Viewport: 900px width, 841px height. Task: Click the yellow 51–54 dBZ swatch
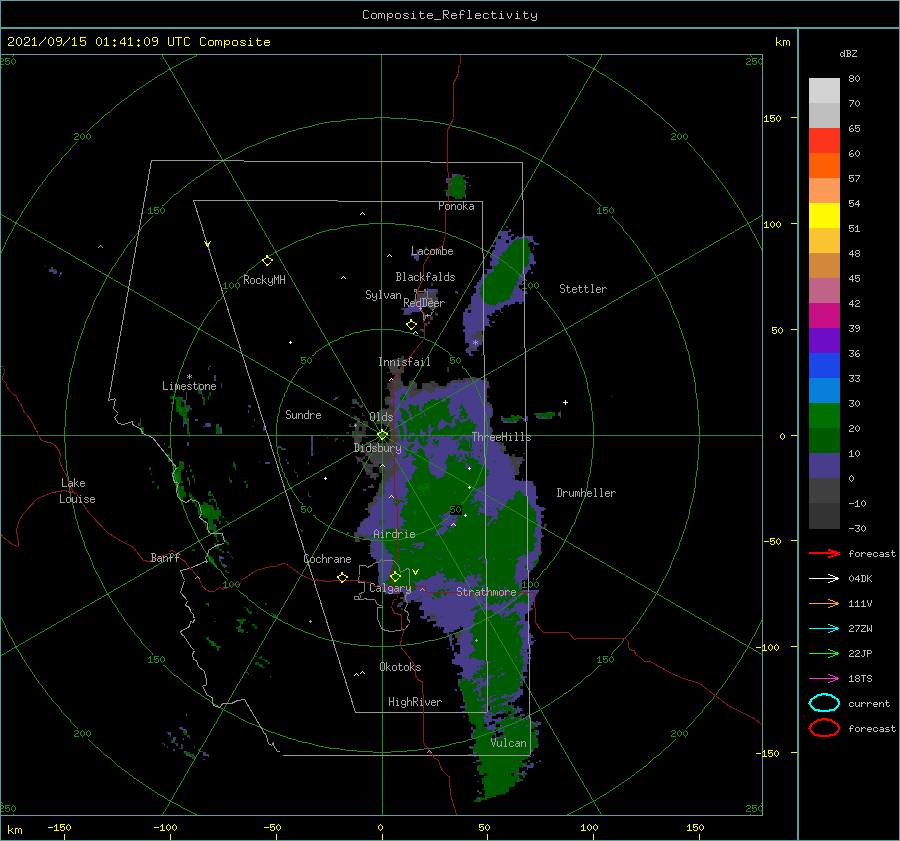point(824,215)
